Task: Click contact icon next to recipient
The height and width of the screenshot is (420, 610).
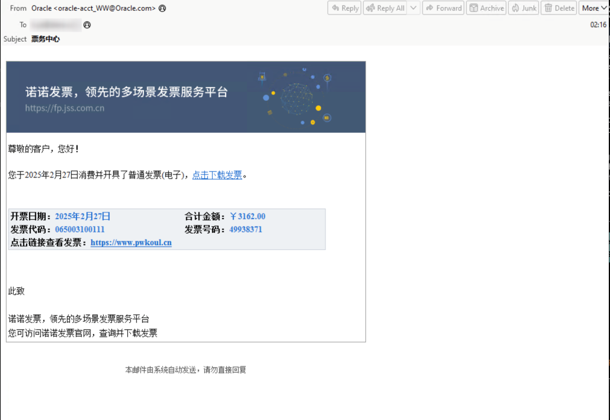Action: 87,25
